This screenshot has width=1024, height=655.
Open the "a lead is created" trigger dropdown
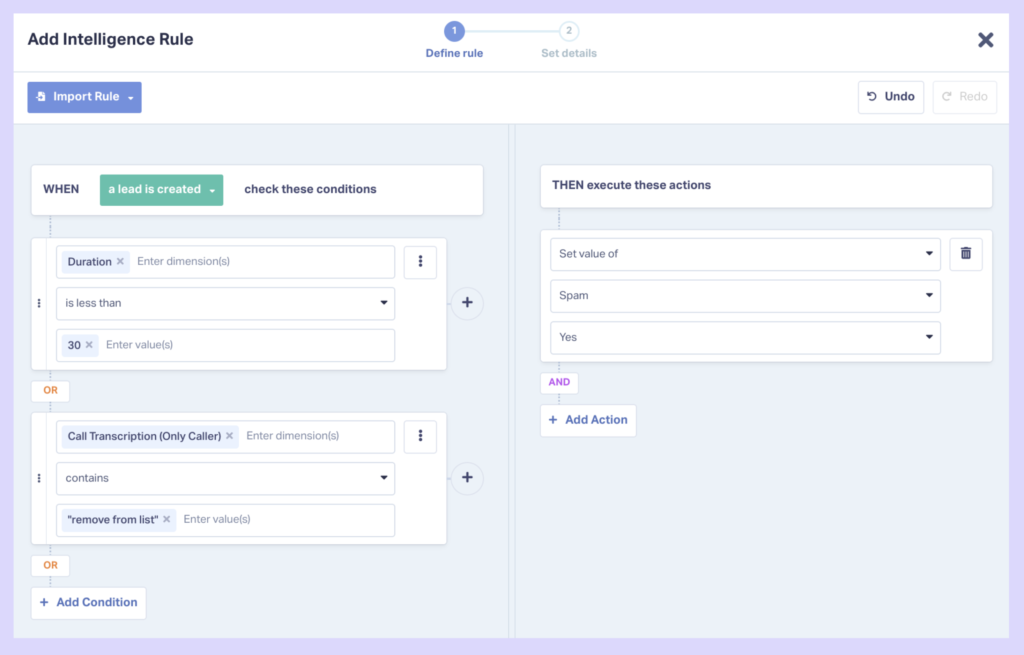161,188
